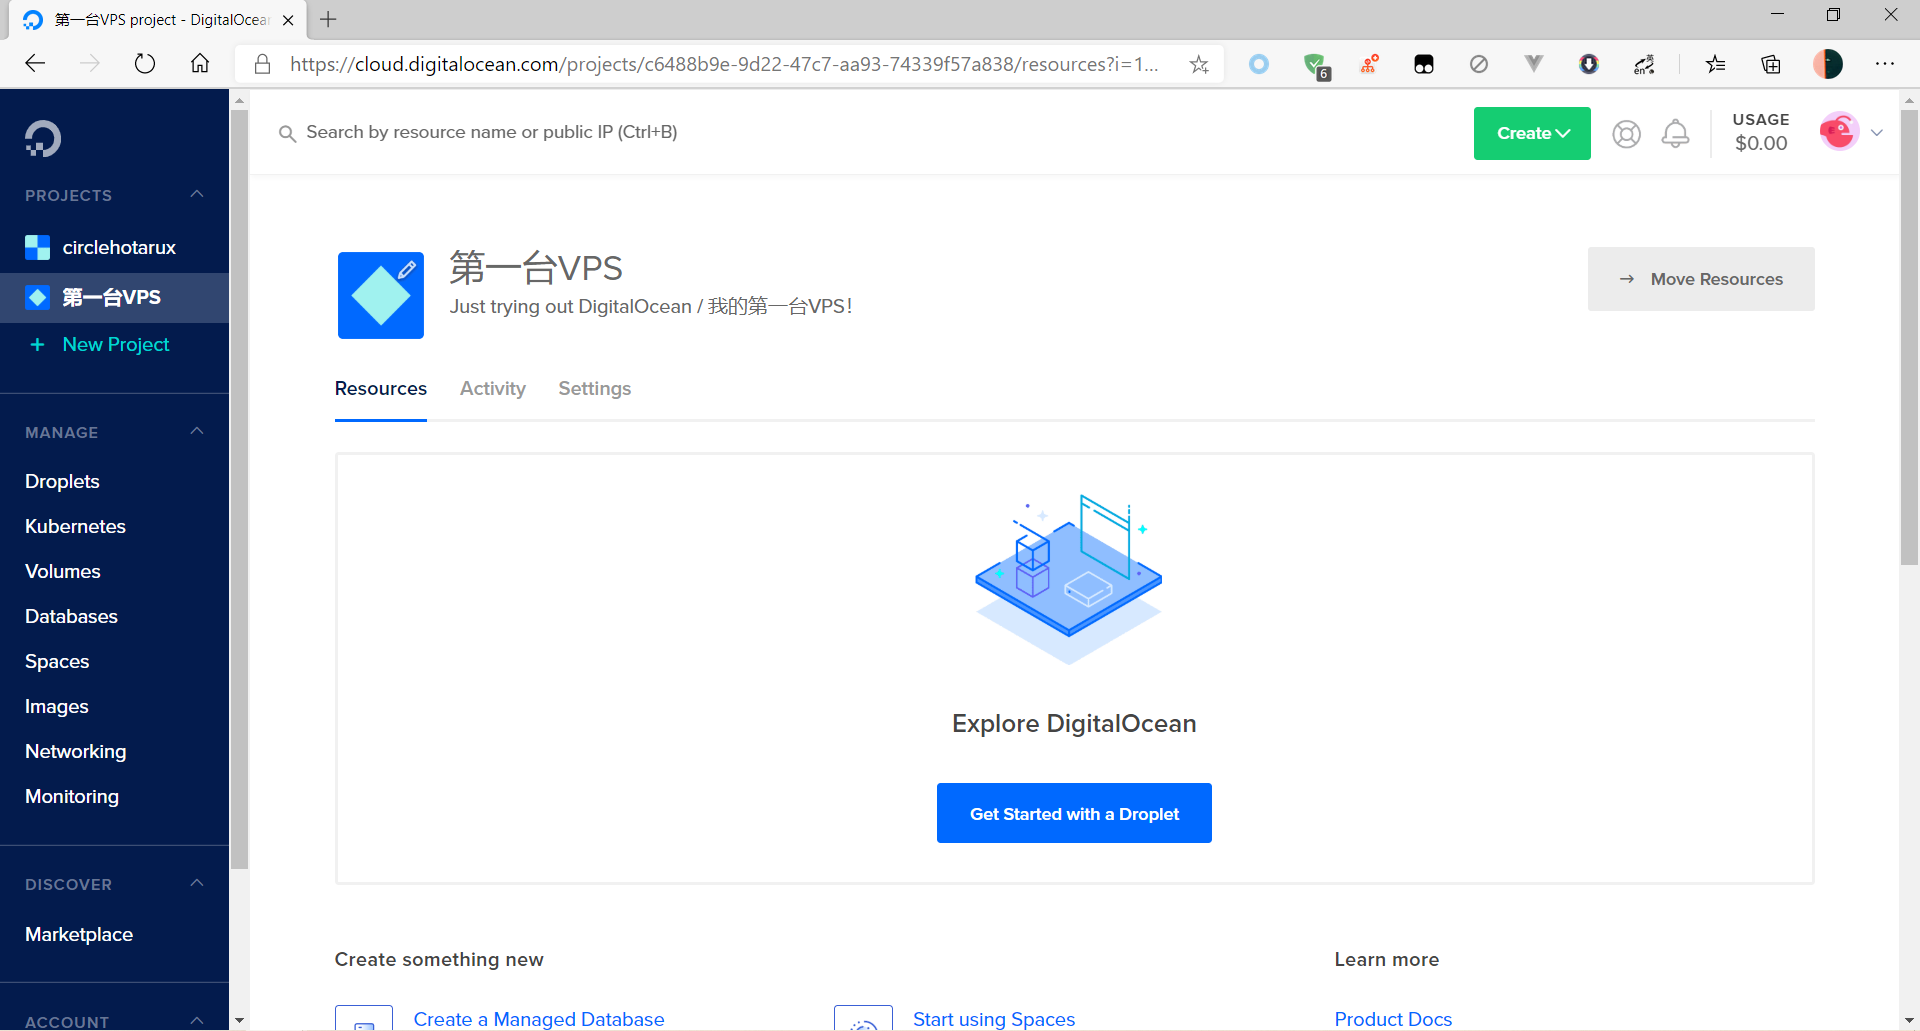1920x1031 pixels.
Task: Click the sidebar scrollbar down arrow
Action: click(239, 1020)
